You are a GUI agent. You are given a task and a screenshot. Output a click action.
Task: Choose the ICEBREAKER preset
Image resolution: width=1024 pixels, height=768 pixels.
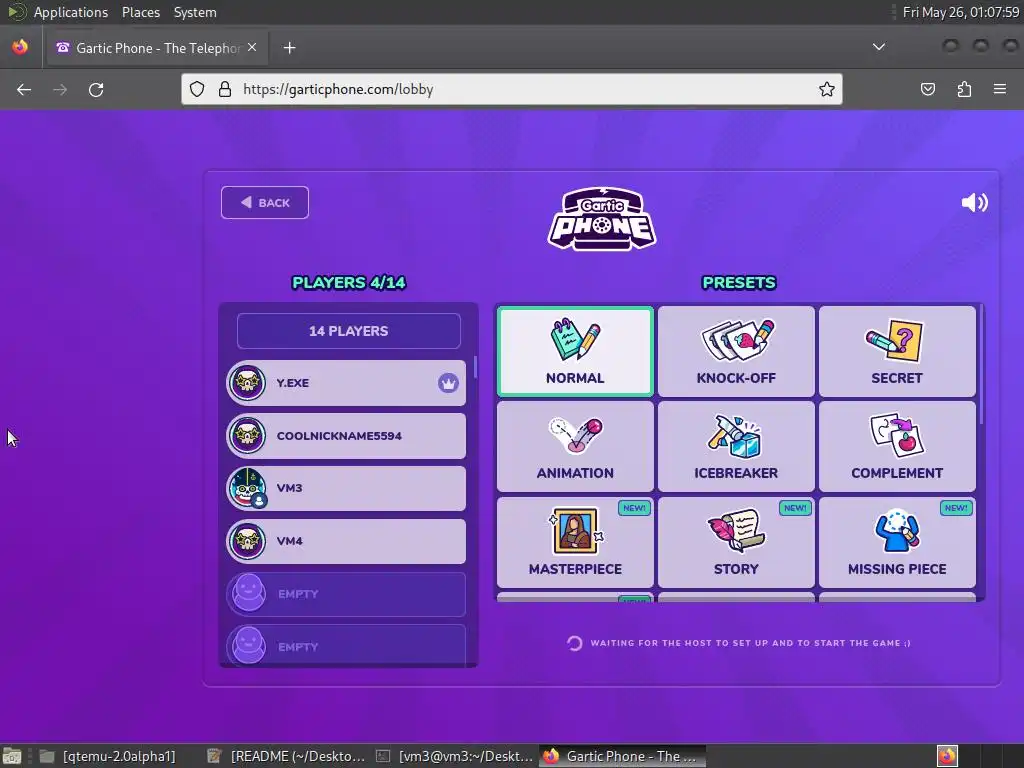736,447
